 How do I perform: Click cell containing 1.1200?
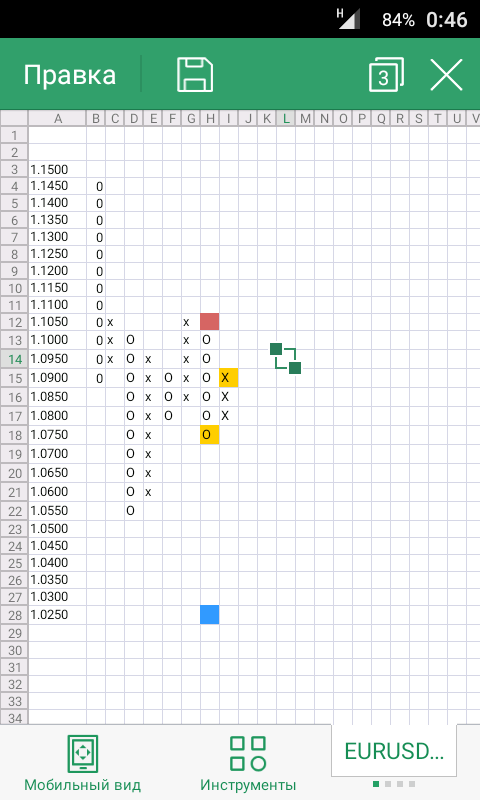58,271
